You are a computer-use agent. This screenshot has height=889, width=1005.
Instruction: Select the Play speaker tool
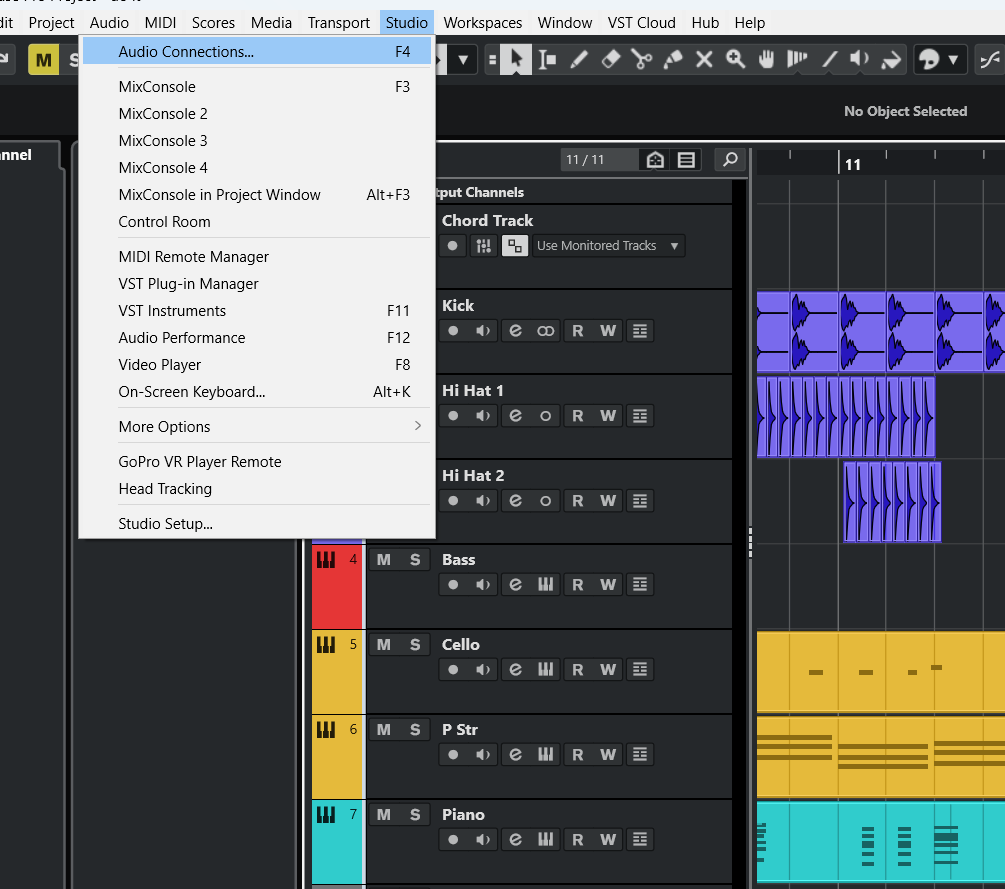click(x=860, y=60)
